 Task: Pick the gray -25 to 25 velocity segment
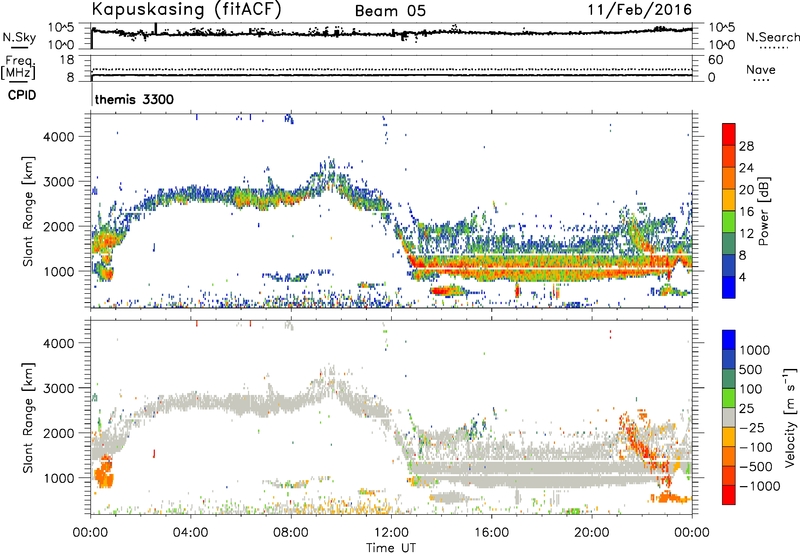[x=729, y=417]
